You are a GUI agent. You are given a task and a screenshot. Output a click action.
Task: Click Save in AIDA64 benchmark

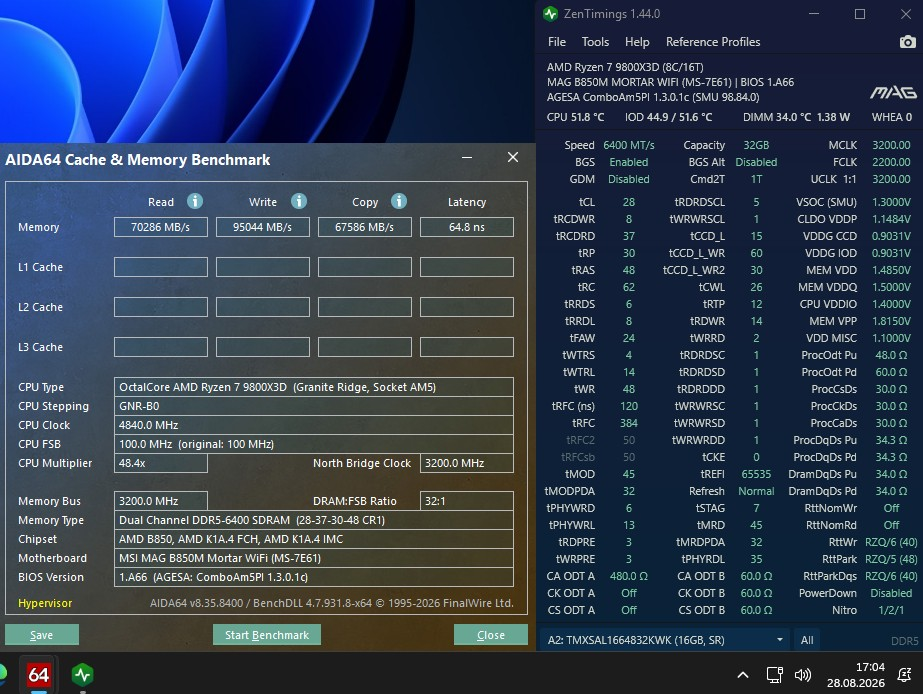tap(42, 635)
